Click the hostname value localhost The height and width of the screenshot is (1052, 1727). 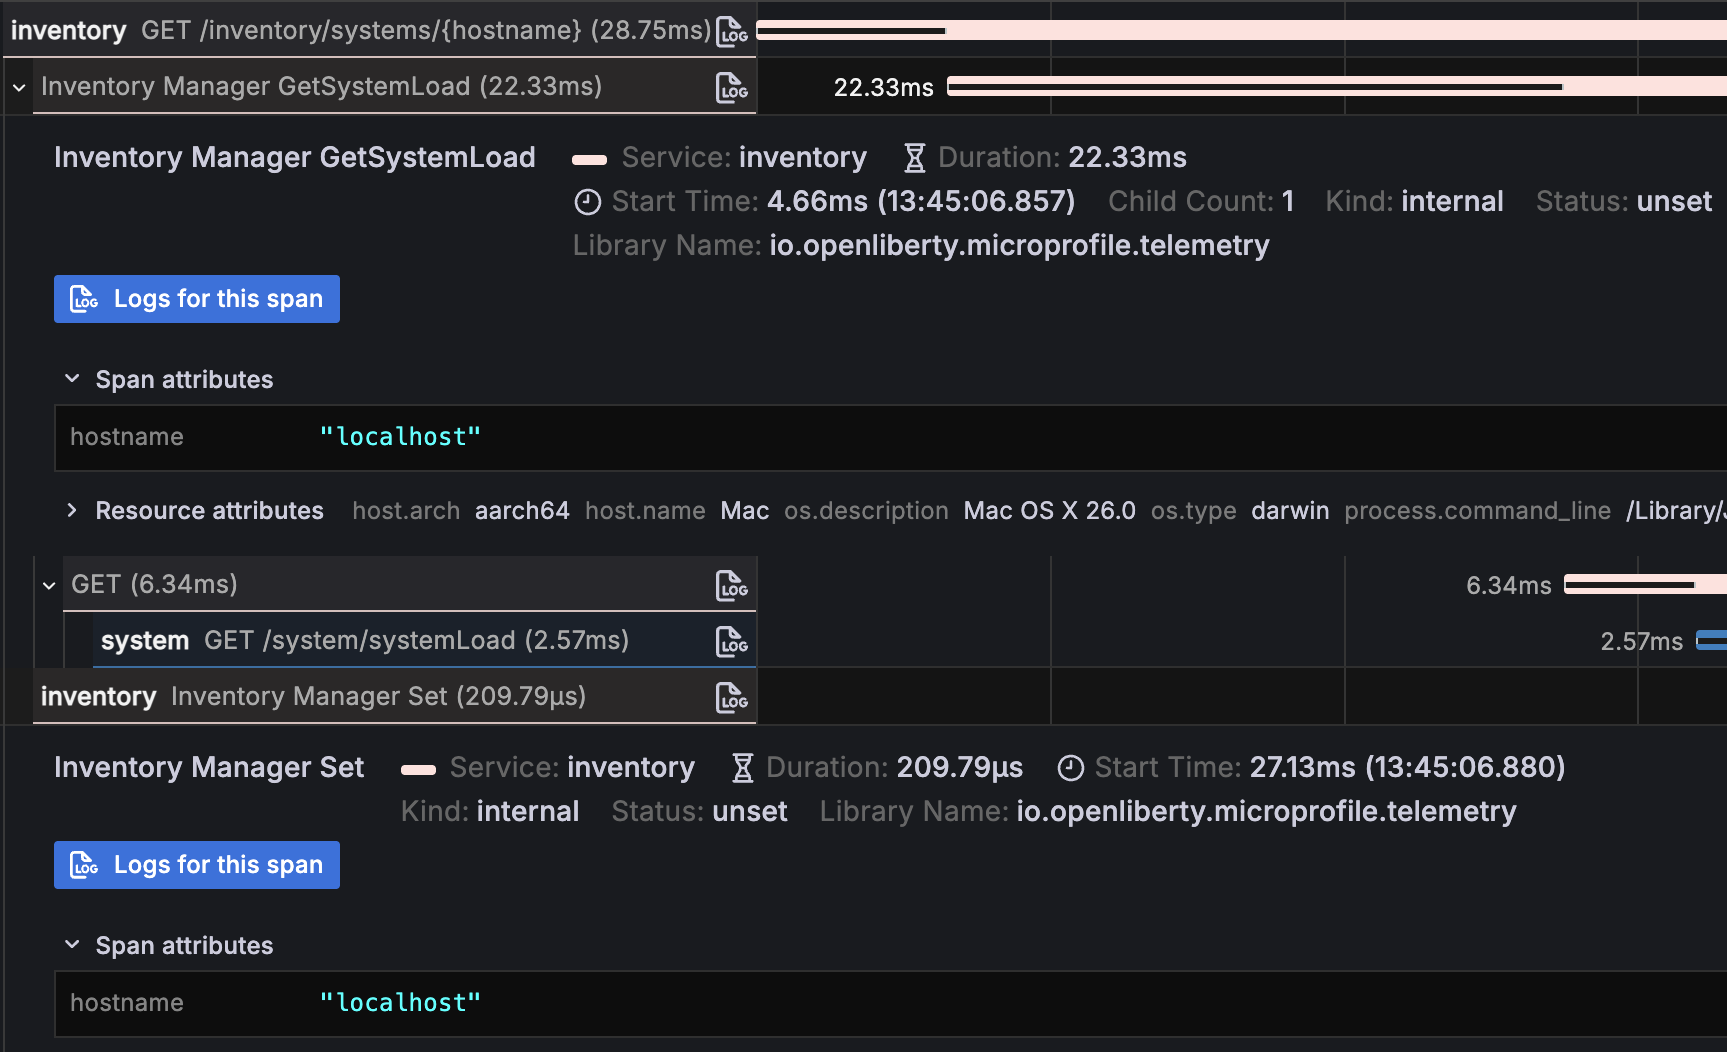pos(399,436)
